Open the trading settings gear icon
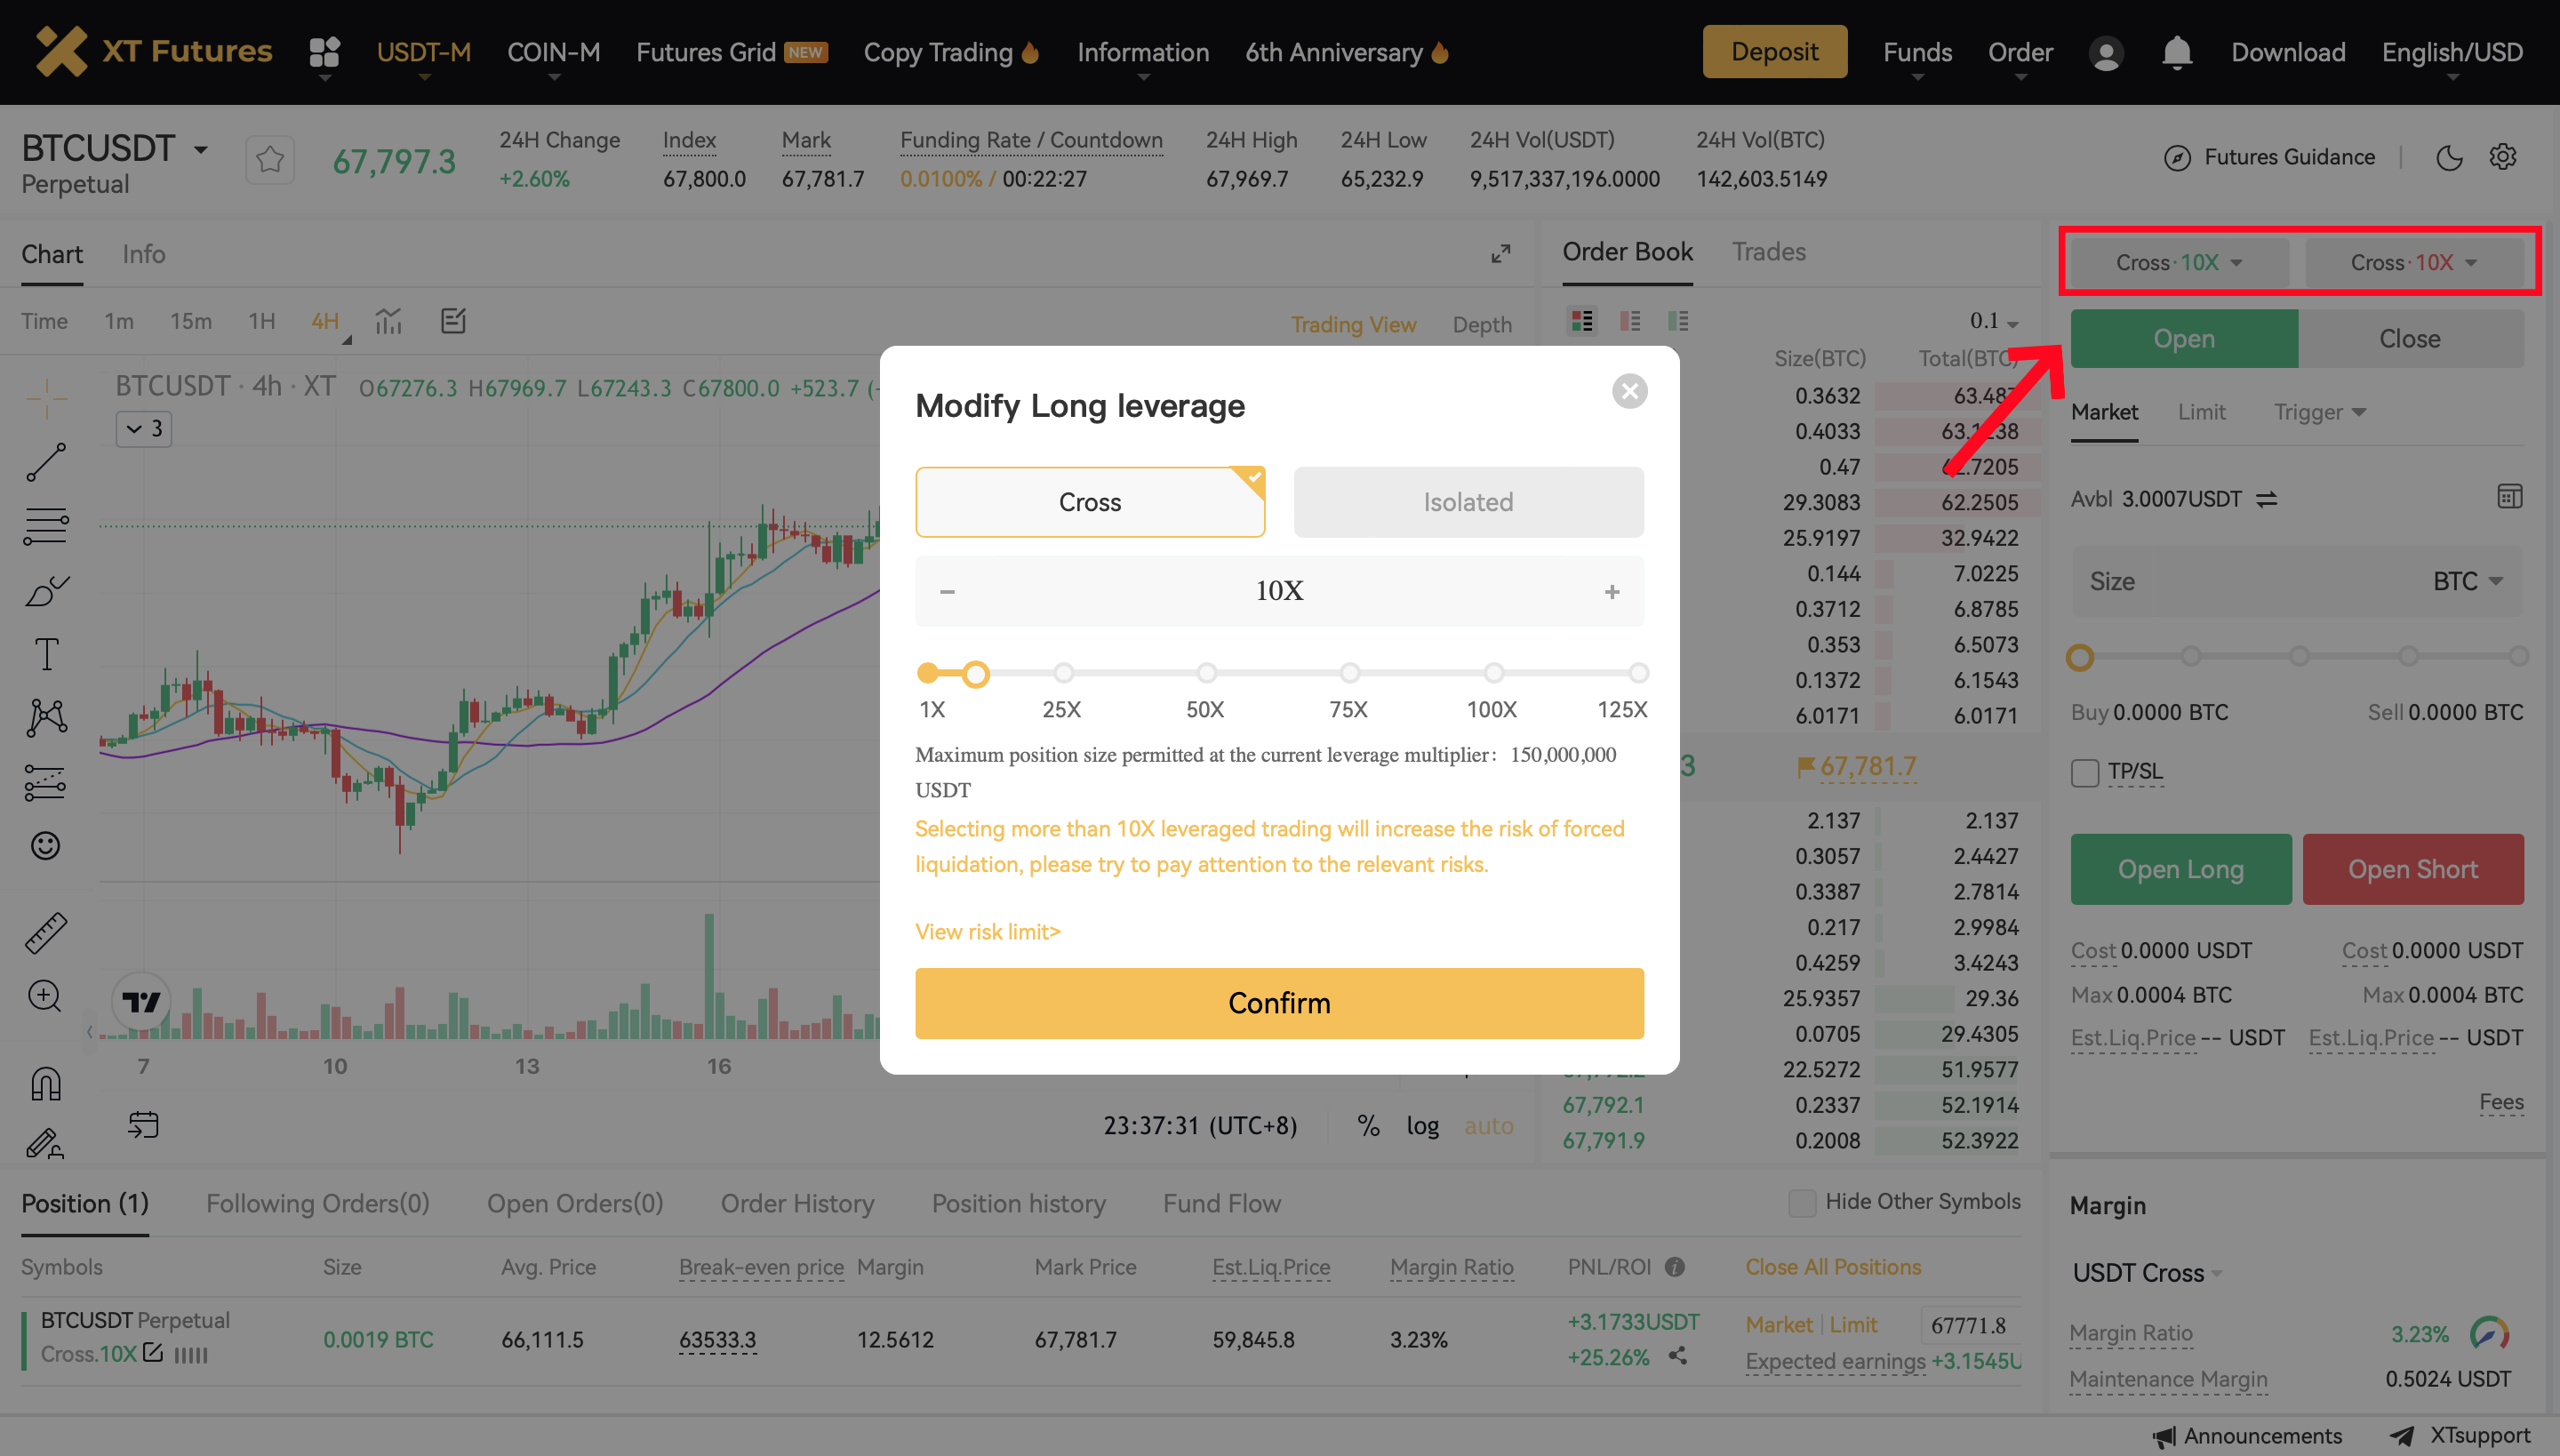 click(2503, 157)
